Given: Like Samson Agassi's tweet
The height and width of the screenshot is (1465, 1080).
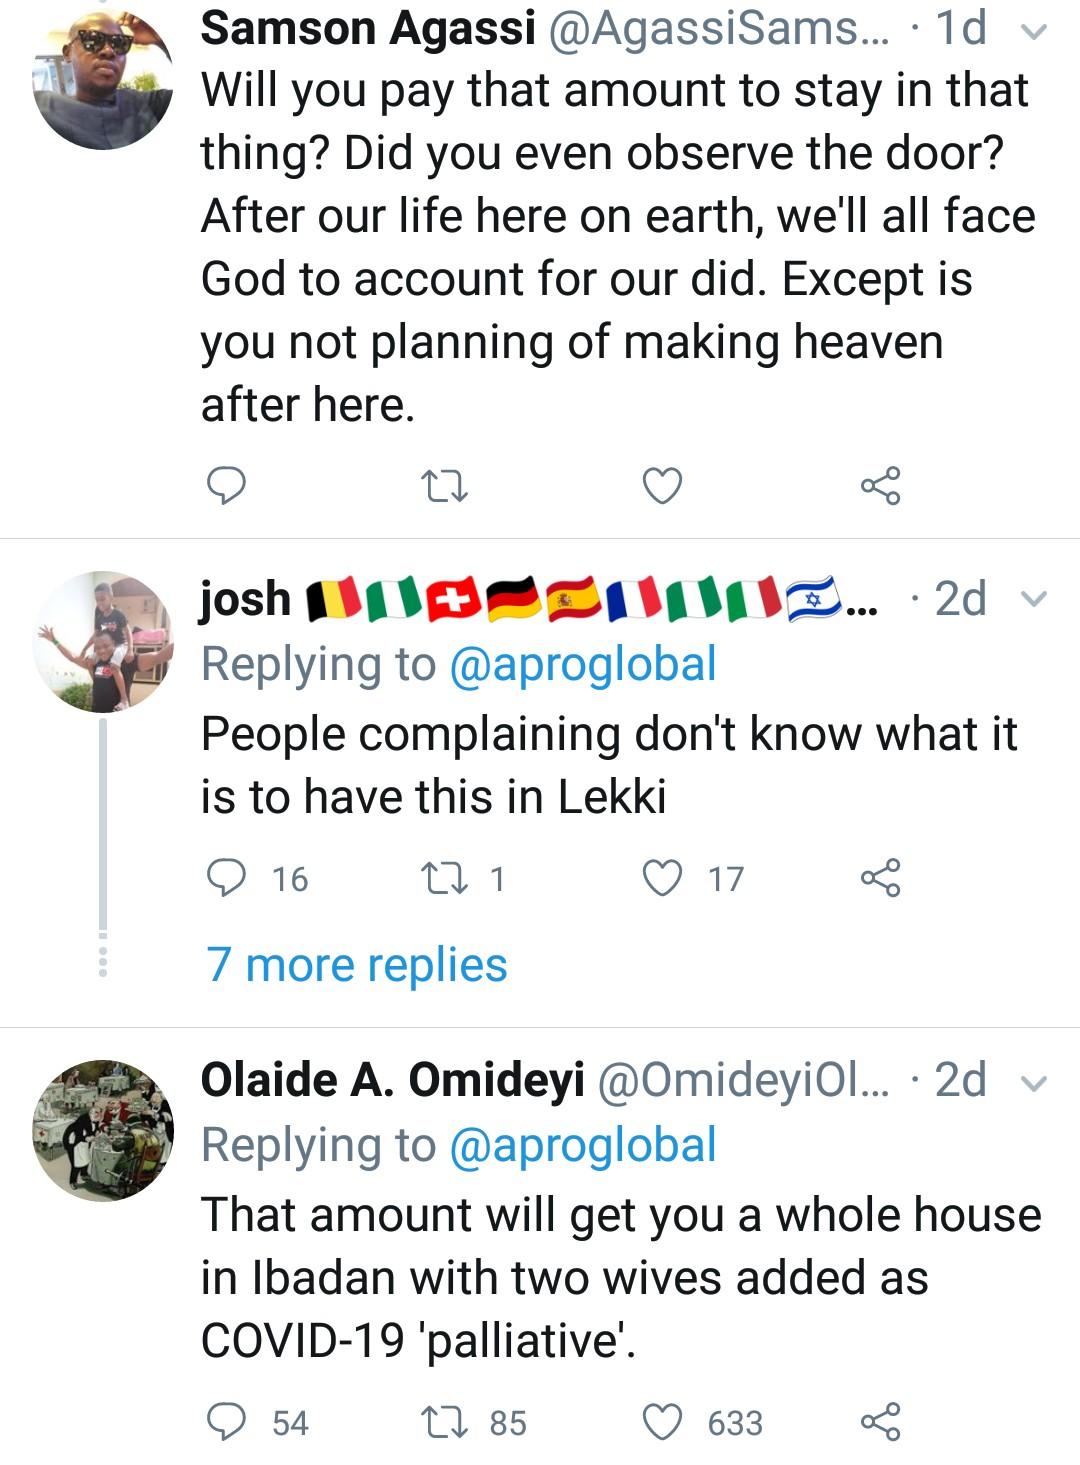Looking at the screenshot, I should pyautogui.click(x=661, y=486).
